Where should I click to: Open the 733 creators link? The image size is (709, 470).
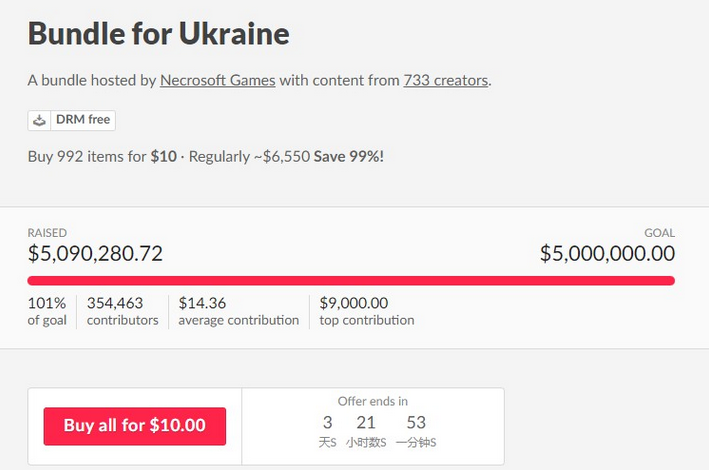point(445,80)
